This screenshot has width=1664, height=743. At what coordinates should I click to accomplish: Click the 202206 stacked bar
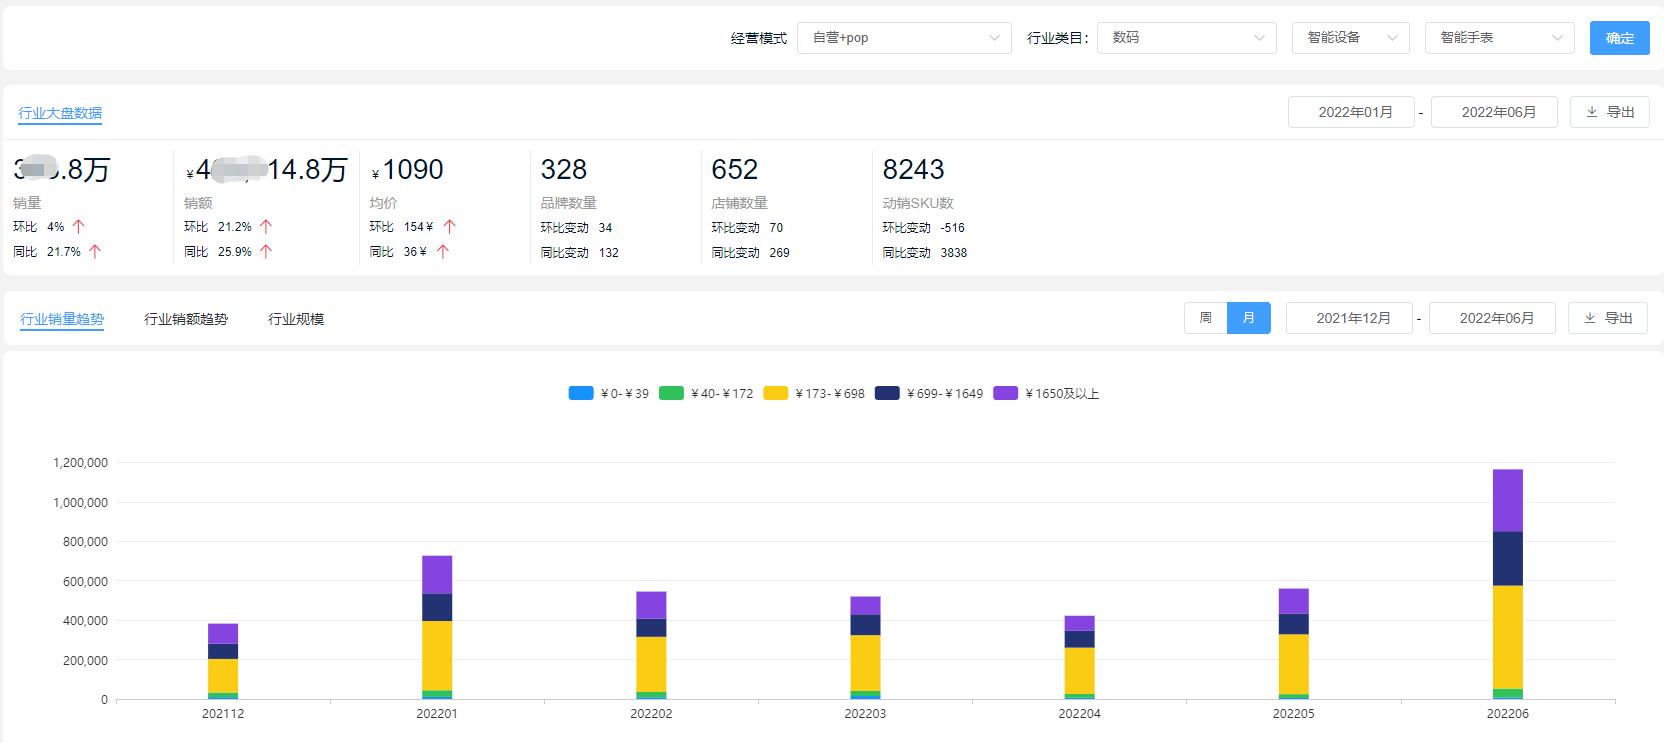[1508, 584]
